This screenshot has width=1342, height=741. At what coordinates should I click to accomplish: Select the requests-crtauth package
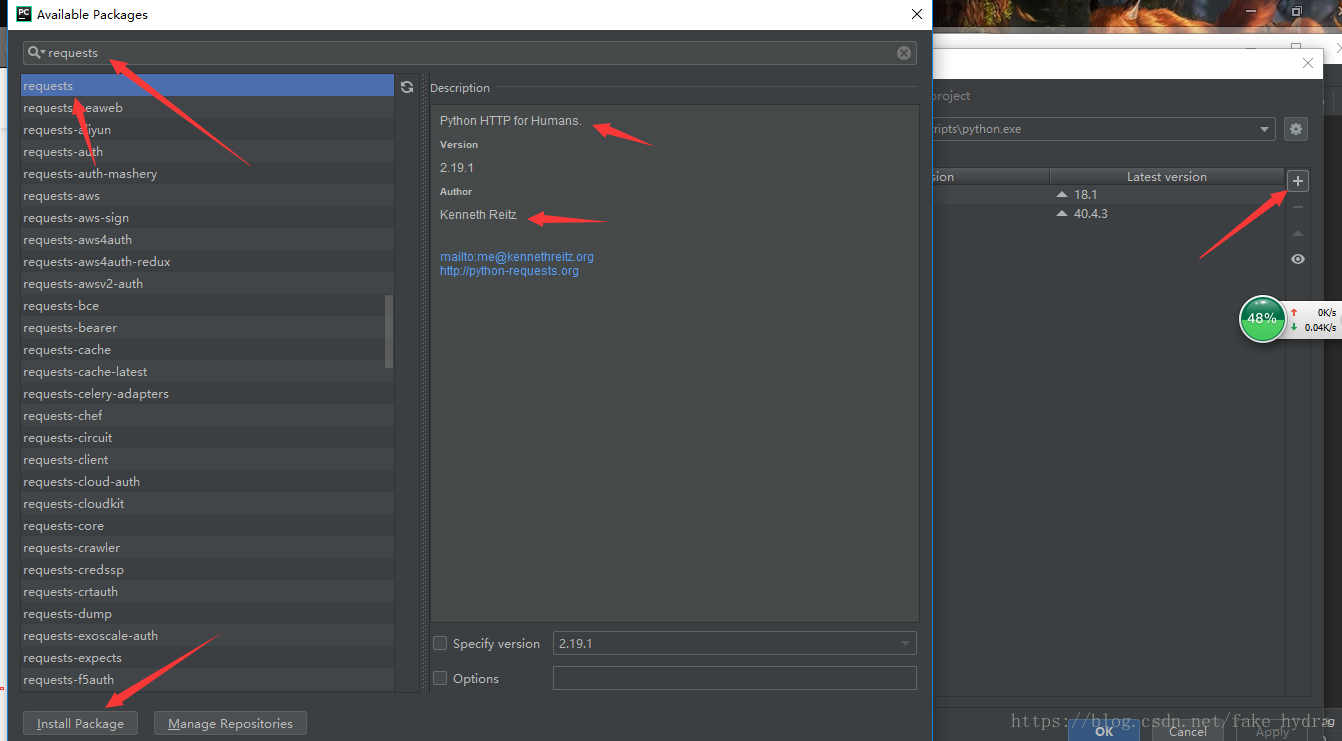coord(207,592)
